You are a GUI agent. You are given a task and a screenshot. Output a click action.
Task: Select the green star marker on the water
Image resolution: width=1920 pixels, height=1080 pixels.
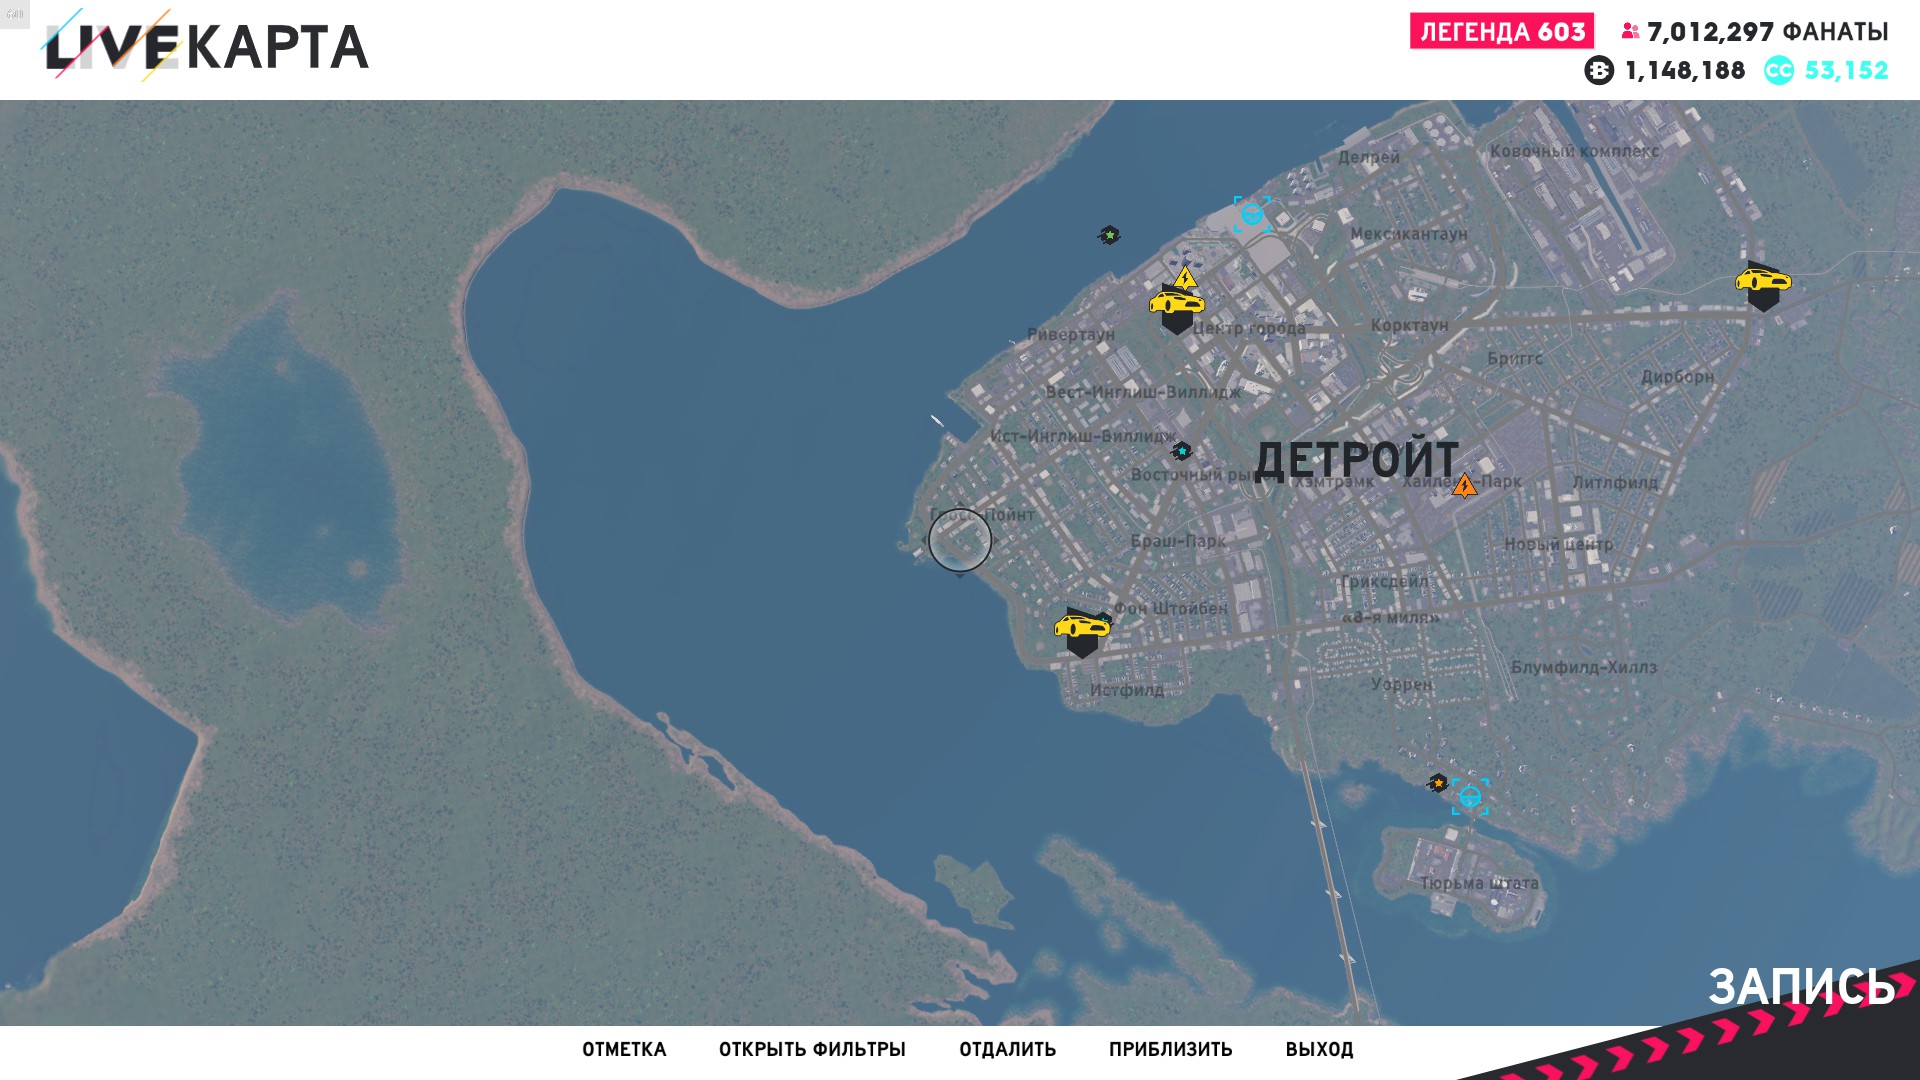[x=1109, y=235]
